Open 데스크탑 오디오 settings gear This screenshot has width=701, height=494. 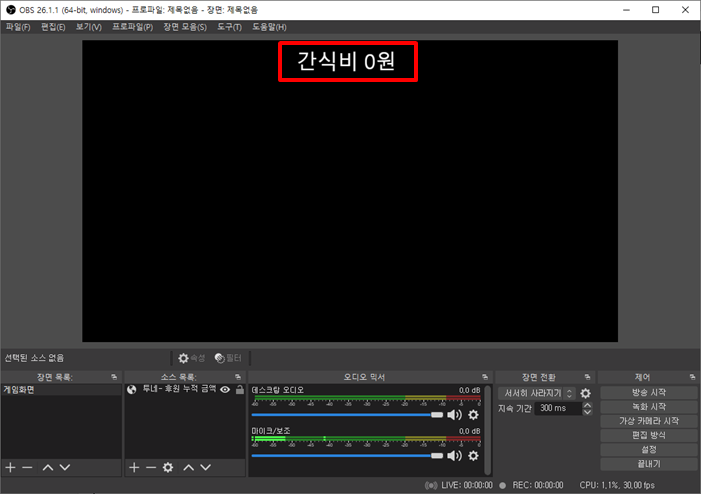[x=473, y=415]
